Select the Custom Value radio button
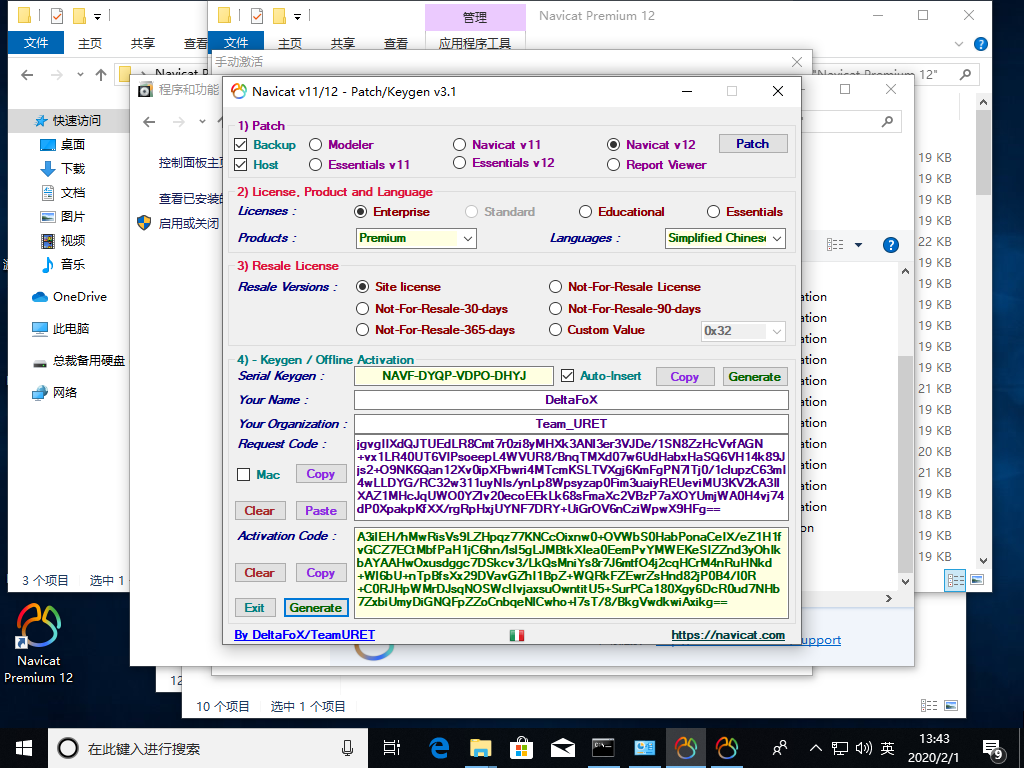Viewport: 1024px width, 768px height. coord(555,330)
